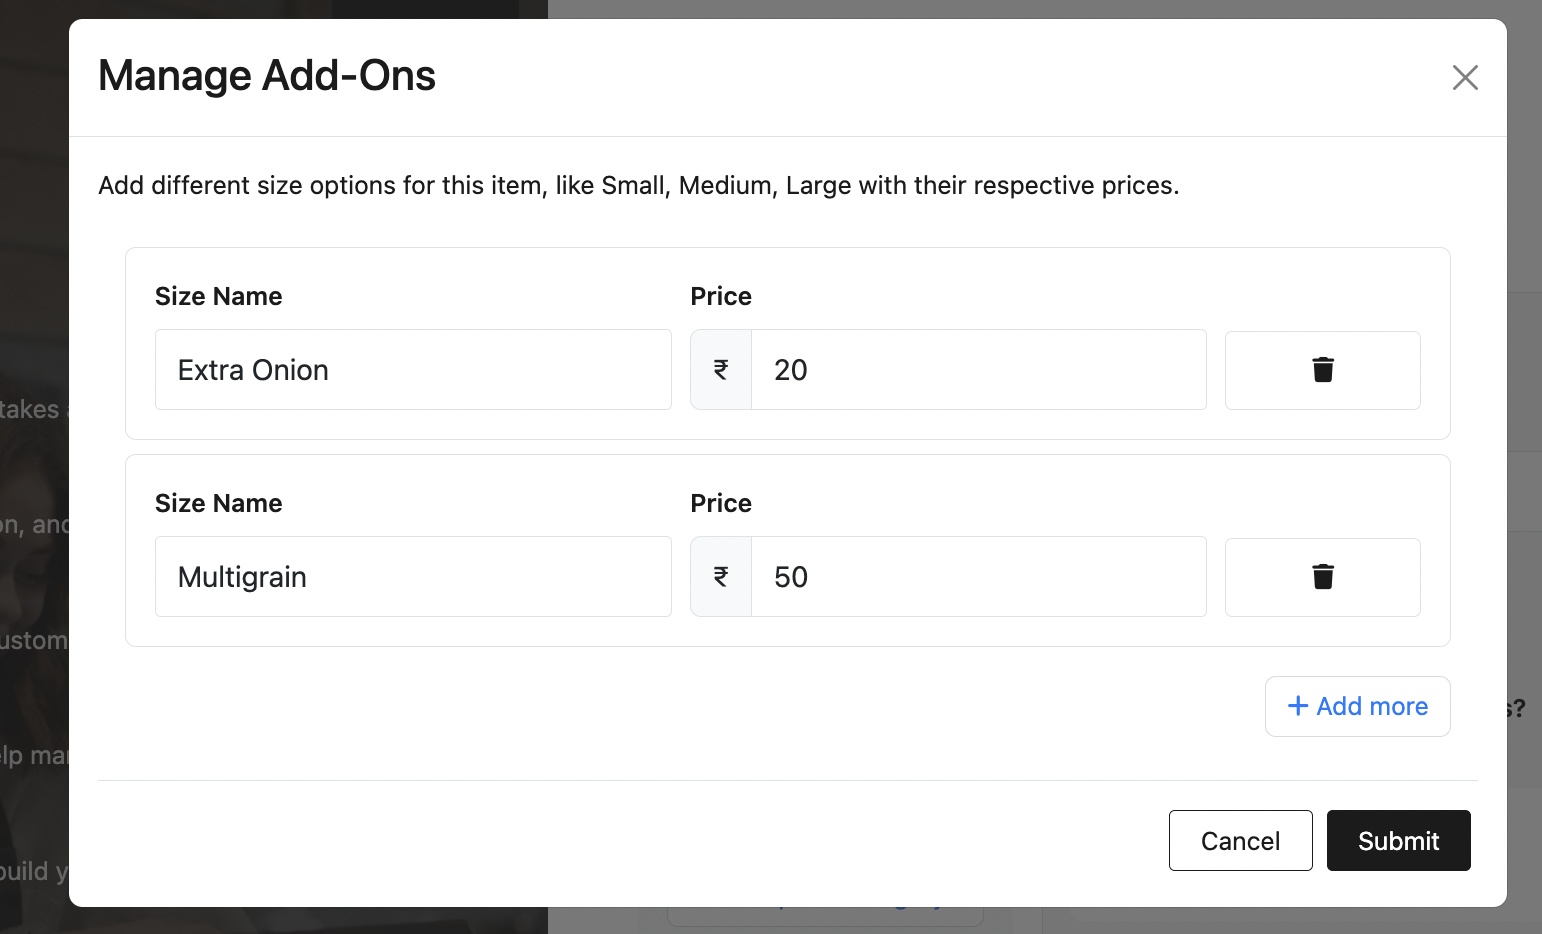Image resolution: width=1542 pixels, height=934 pixels.
Task: Click the Size Name label above Multigrain
Action: 219,503
